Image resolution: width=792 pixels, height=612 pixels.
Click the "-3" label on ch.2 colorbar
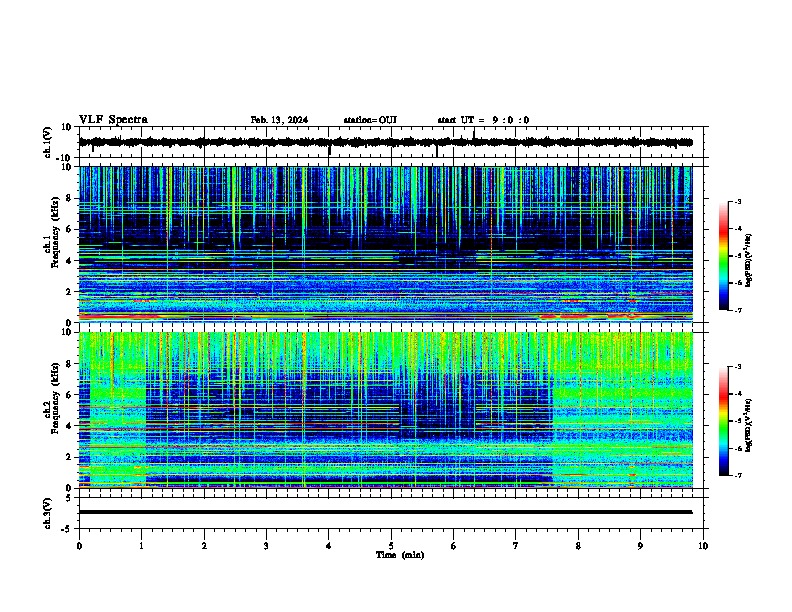pos(737,367)
